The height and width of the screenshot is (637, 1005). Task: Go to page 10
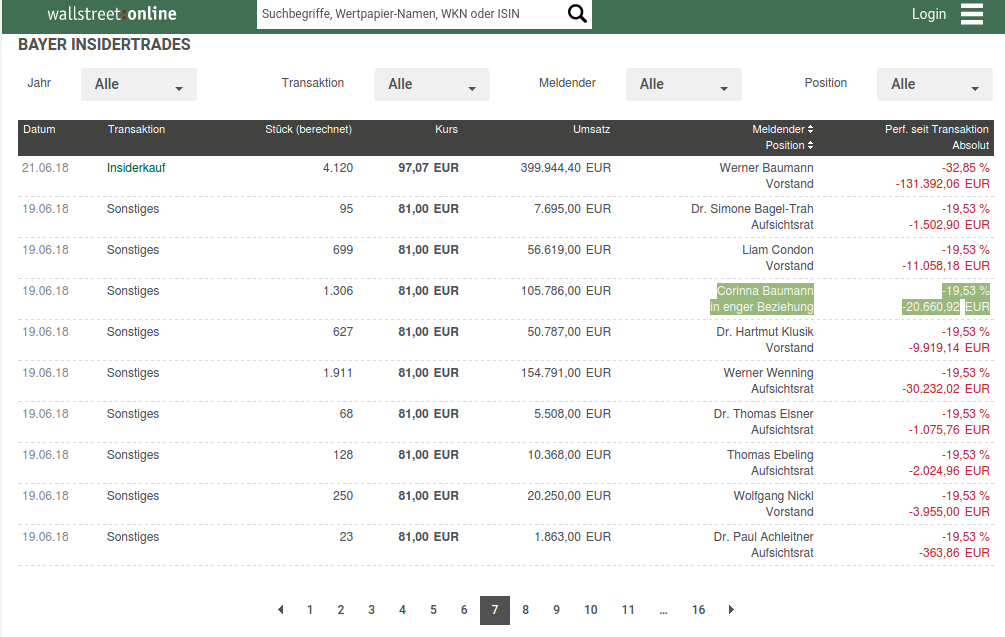coord(590,610)
